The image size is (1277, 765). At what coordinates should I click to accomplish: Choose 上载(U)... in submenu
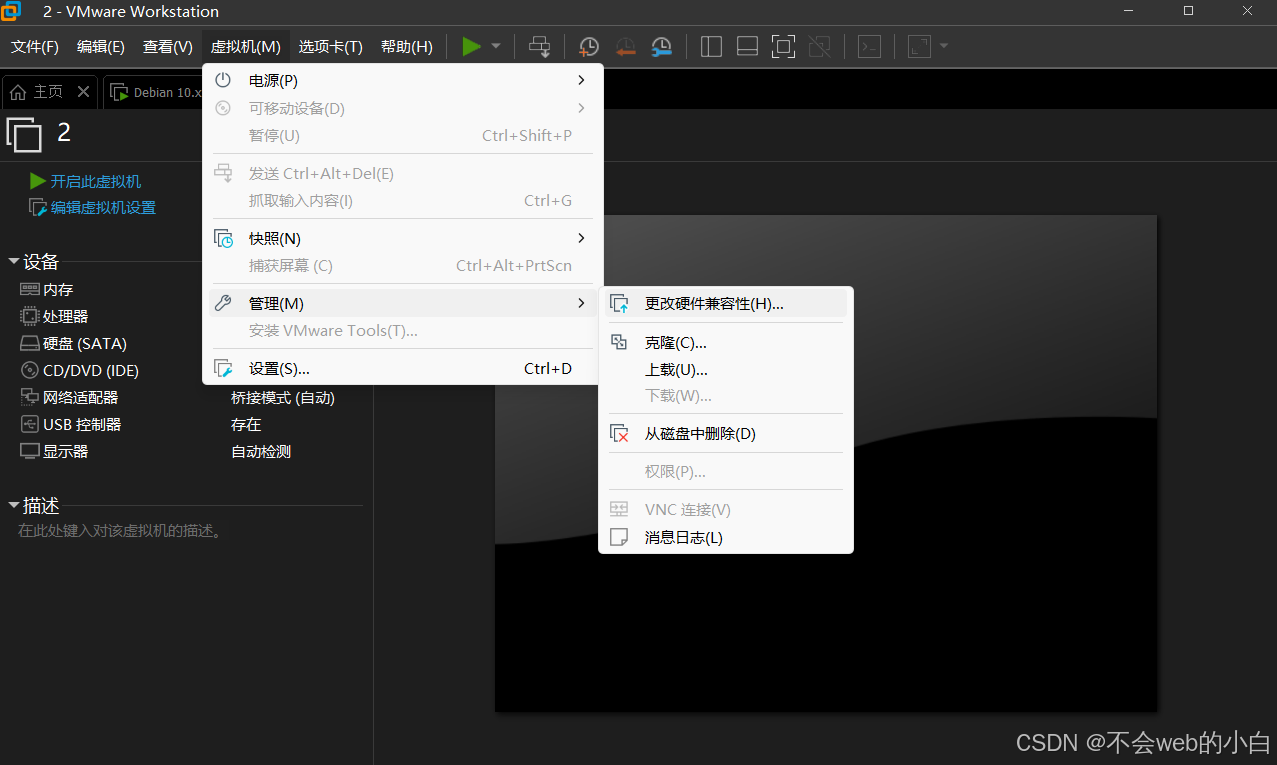tap(726, 369)
